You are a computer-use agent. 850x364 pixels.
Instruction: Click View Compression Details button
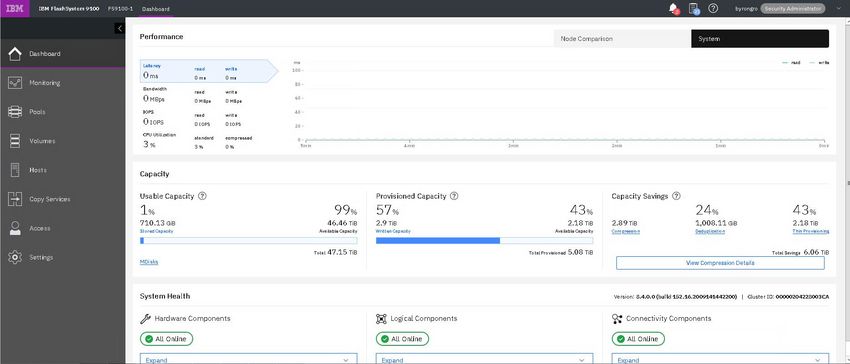[720, 263]
